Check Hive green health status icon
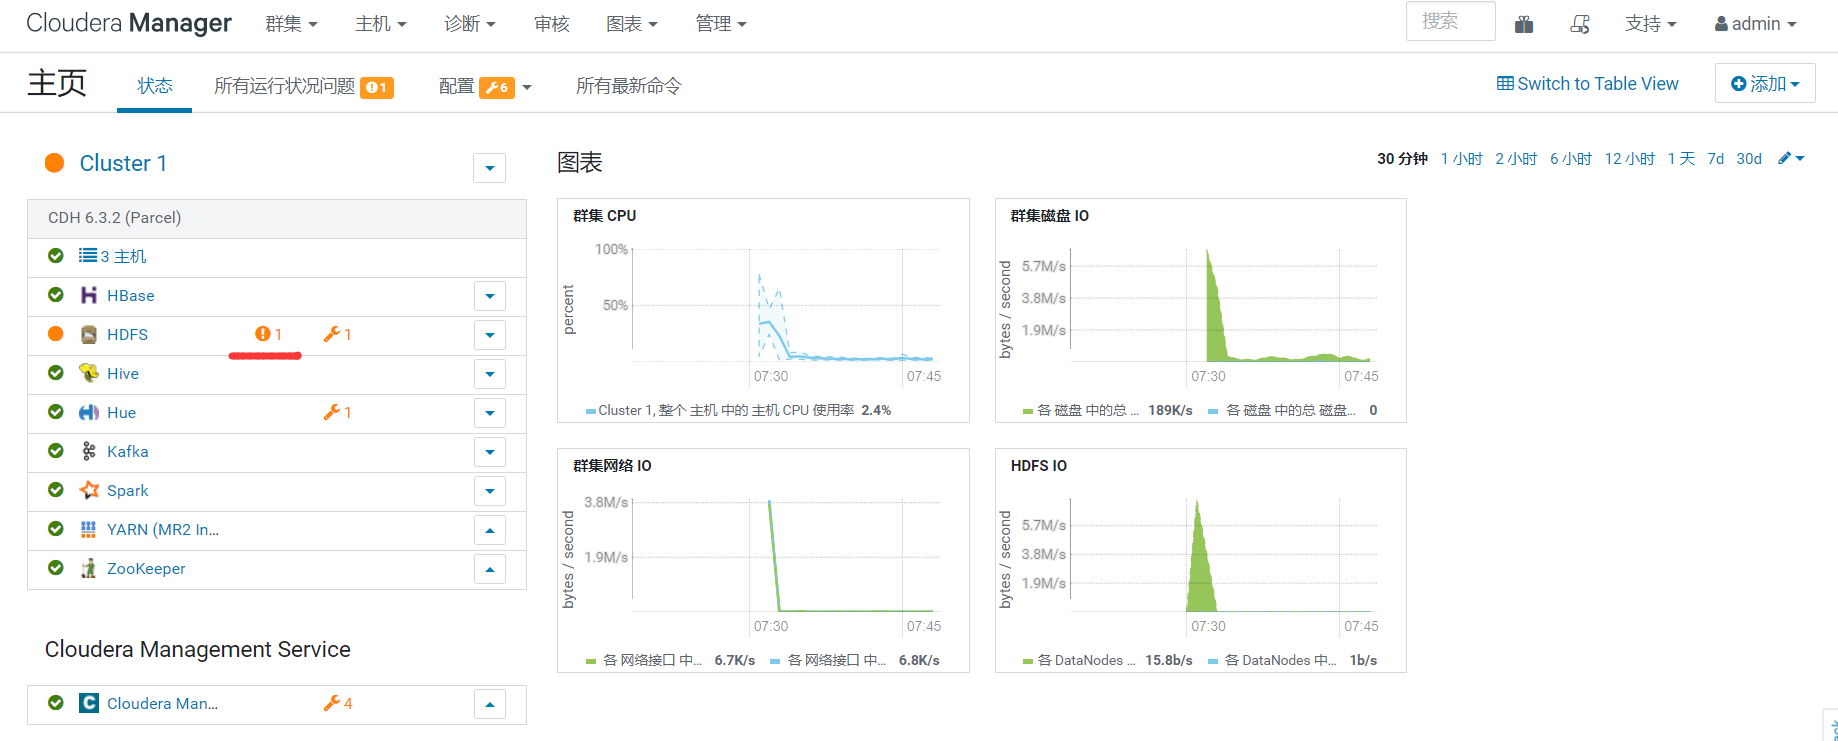 (56, 373)
